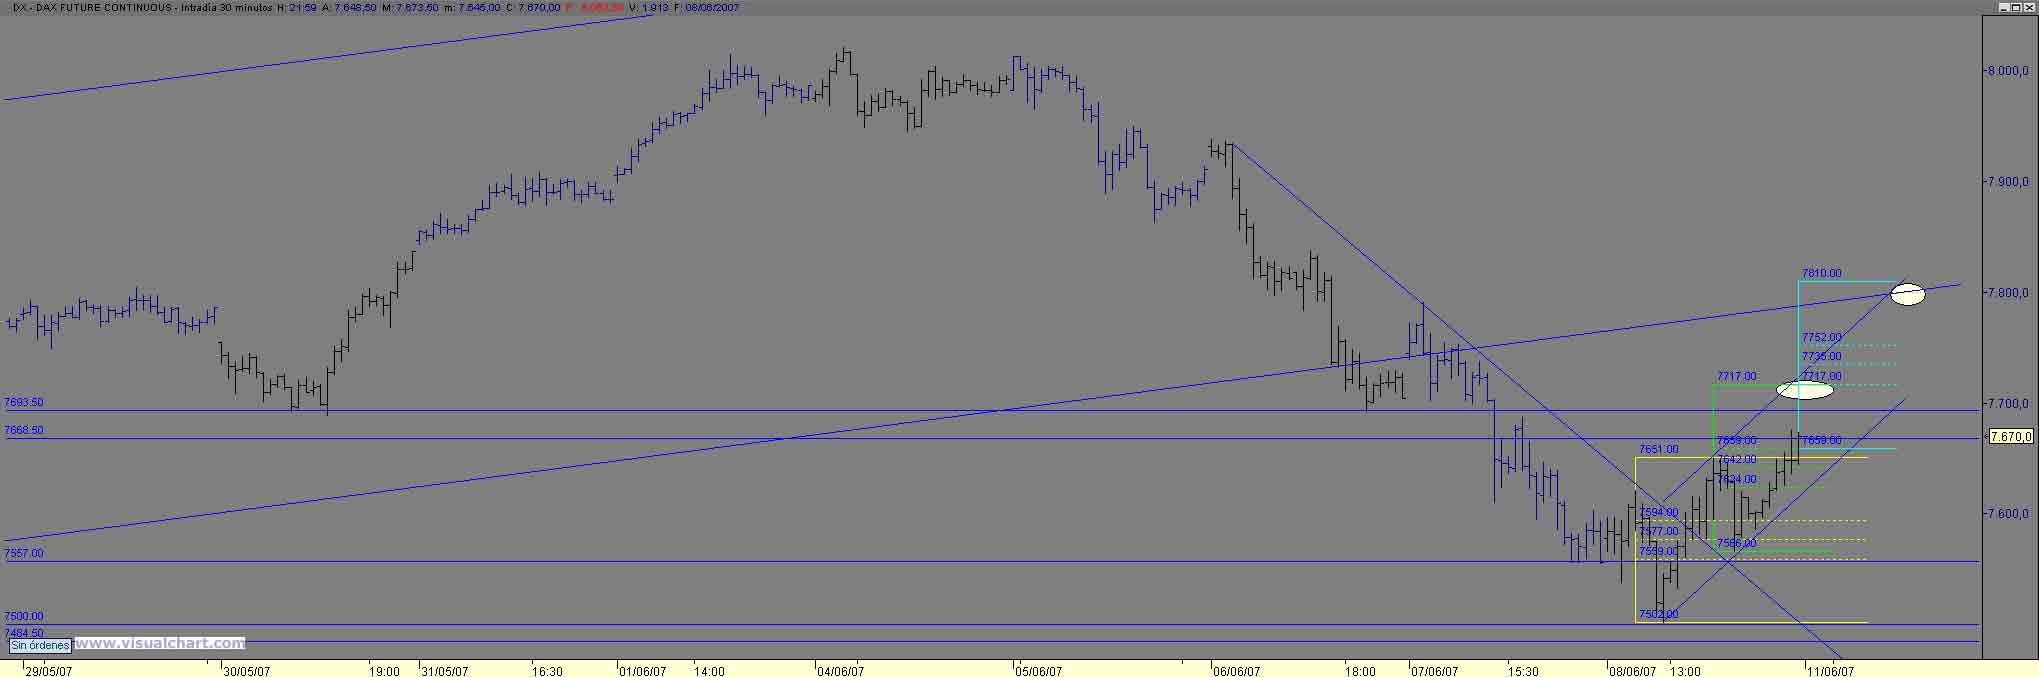Open the www.visualchart.com watermark link
The image size is (2039, 677).
click(x=160, y=643)
